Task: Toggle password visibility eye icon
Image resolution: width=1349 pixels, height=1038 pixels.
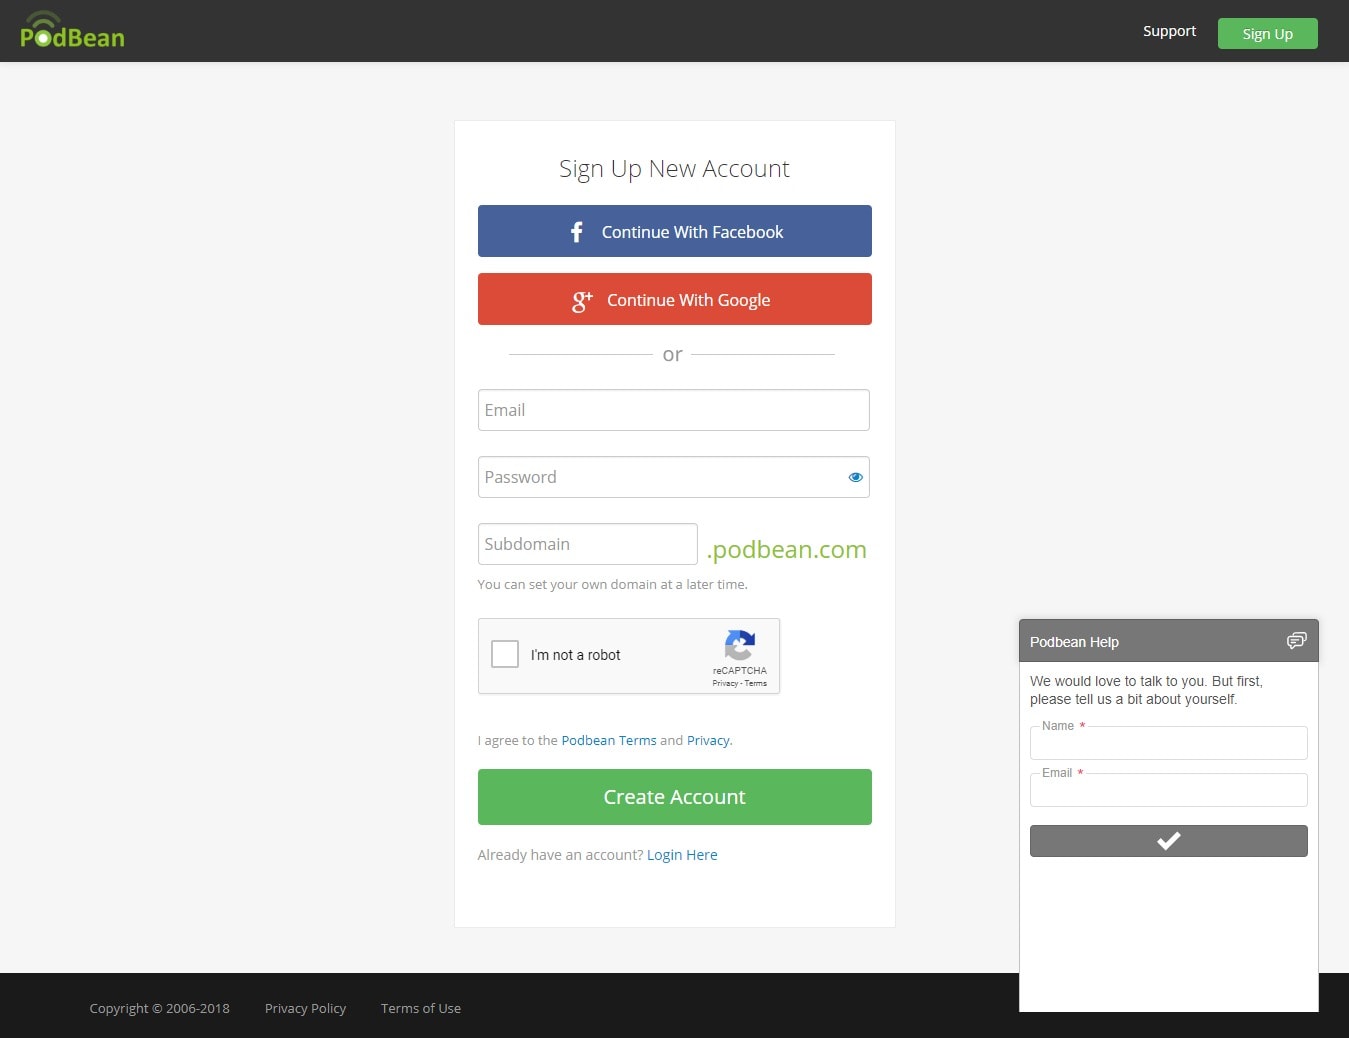Action: point(855,477)
